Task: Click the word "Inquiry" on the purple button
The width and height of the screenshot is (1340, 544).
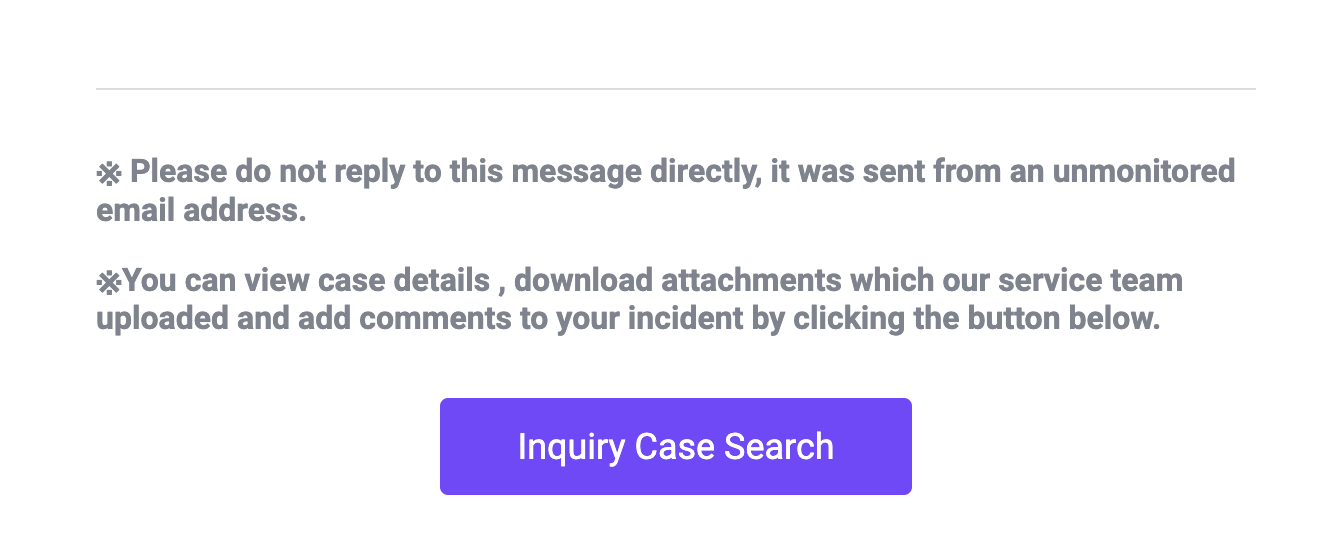Action: point(570,447)
